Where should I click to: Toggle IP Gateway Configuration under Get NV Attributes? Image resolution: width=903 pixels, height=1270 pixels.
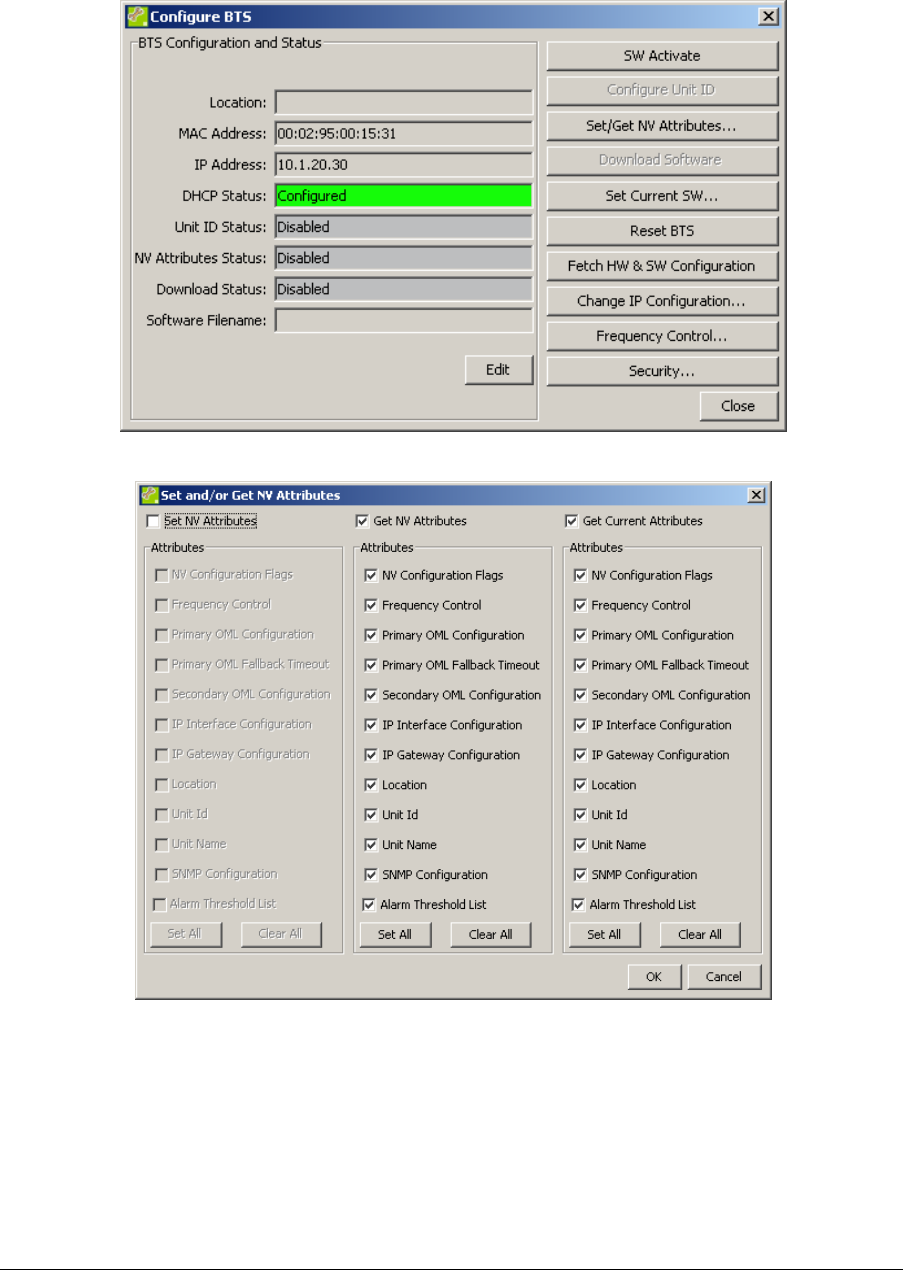point(371,756)
